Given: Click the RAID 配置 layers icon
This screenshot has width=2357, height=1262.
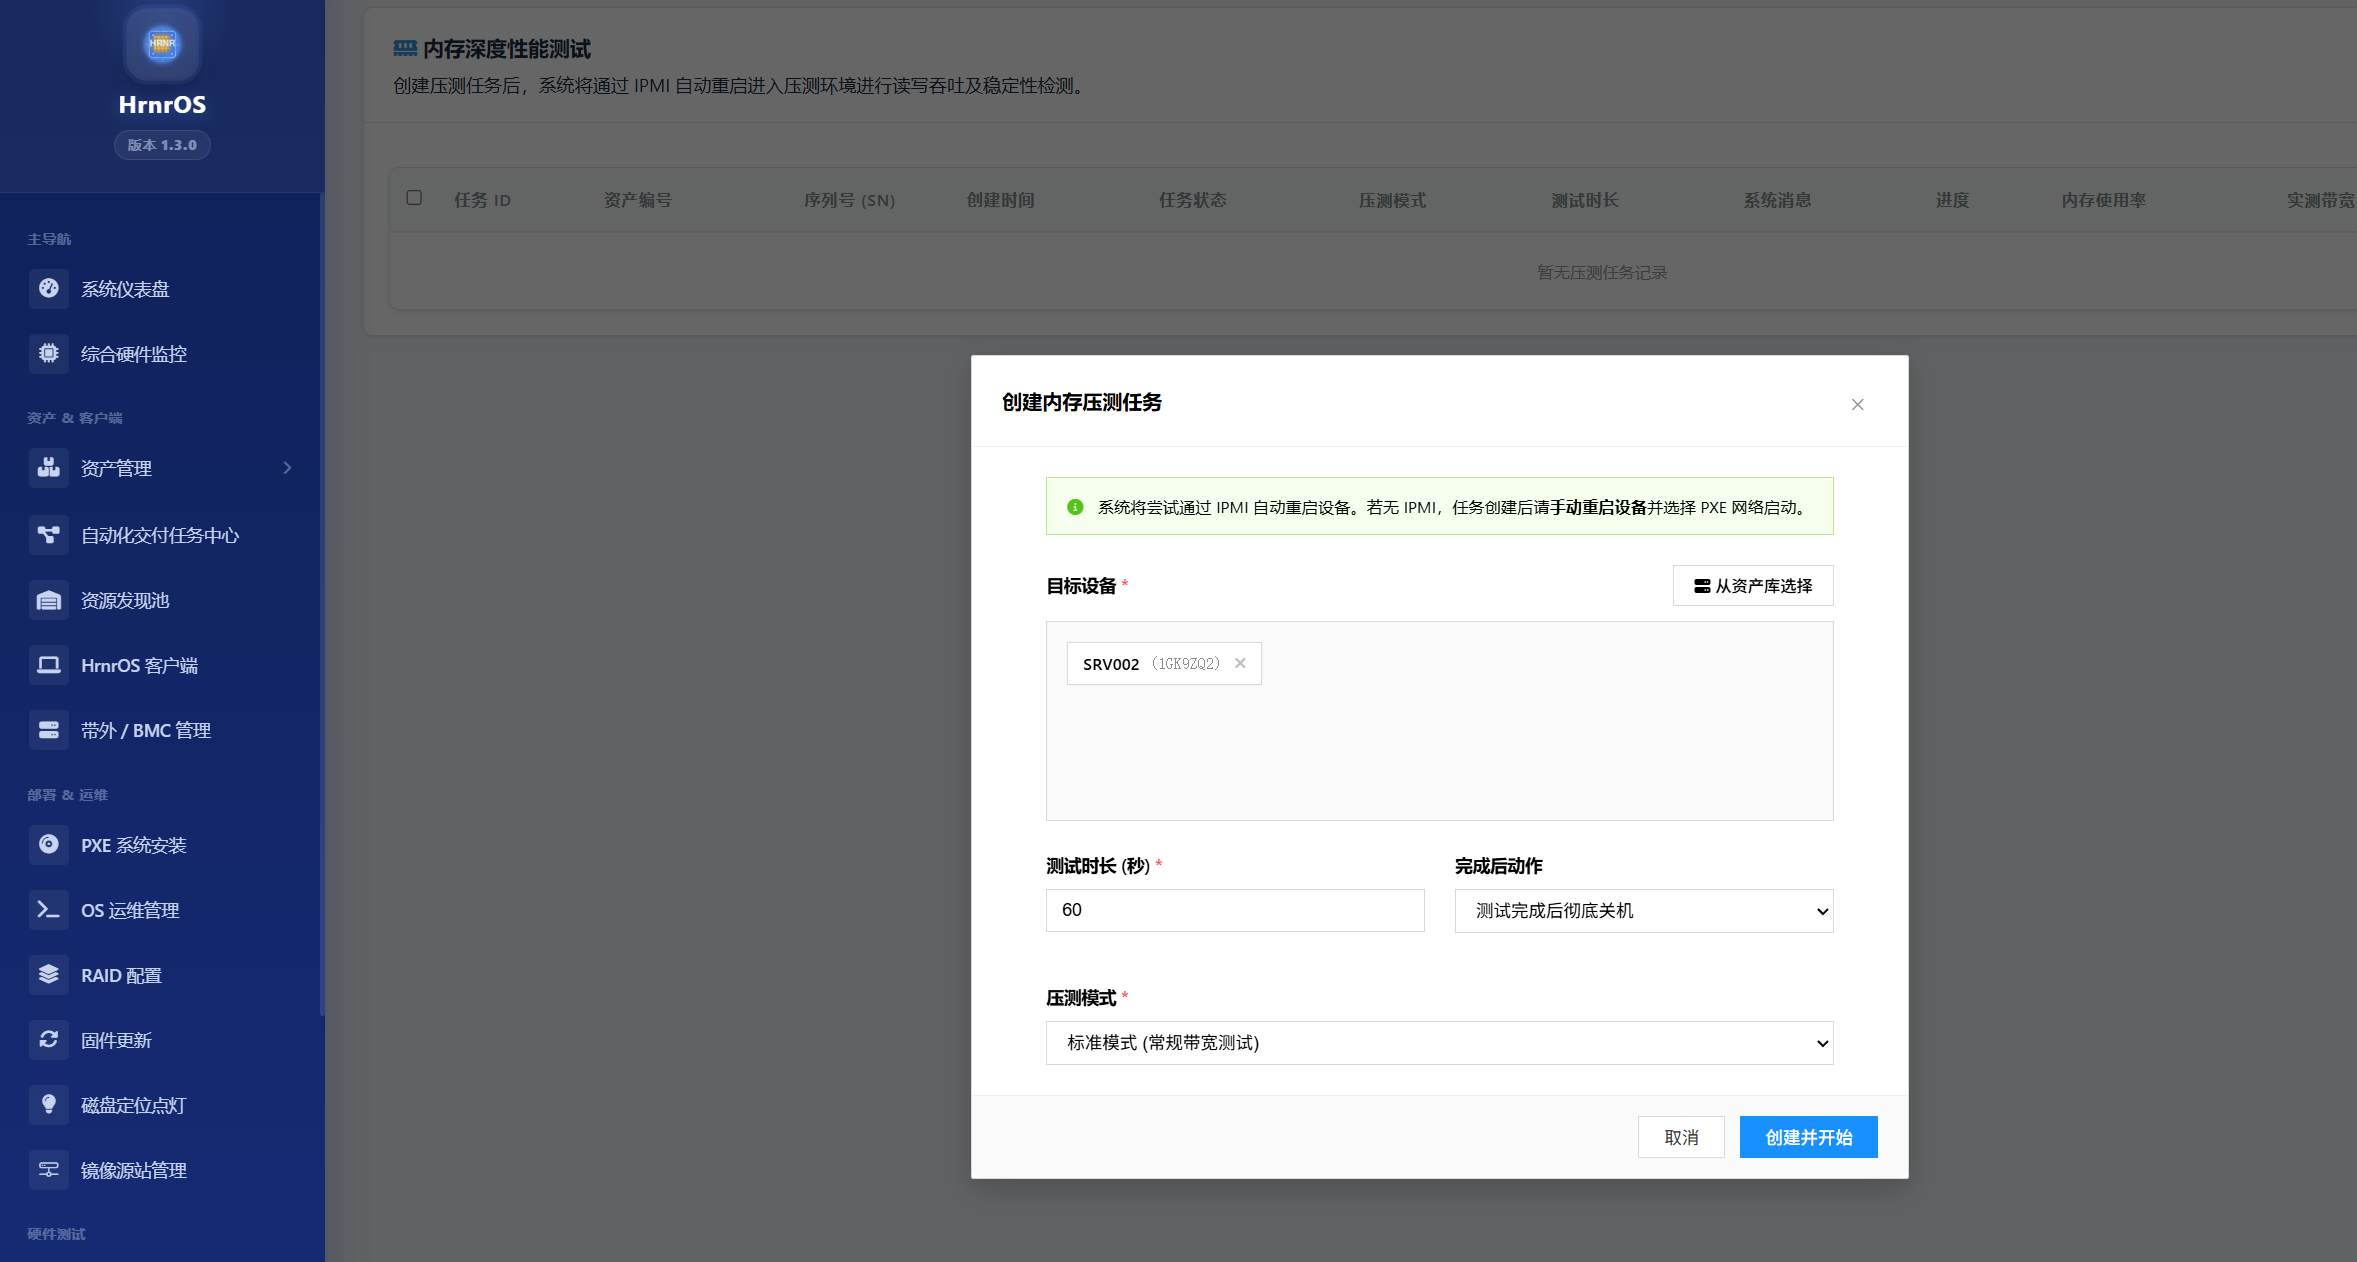Looking at the screenshot, I should pyautogui.click(x=48, y=974).
